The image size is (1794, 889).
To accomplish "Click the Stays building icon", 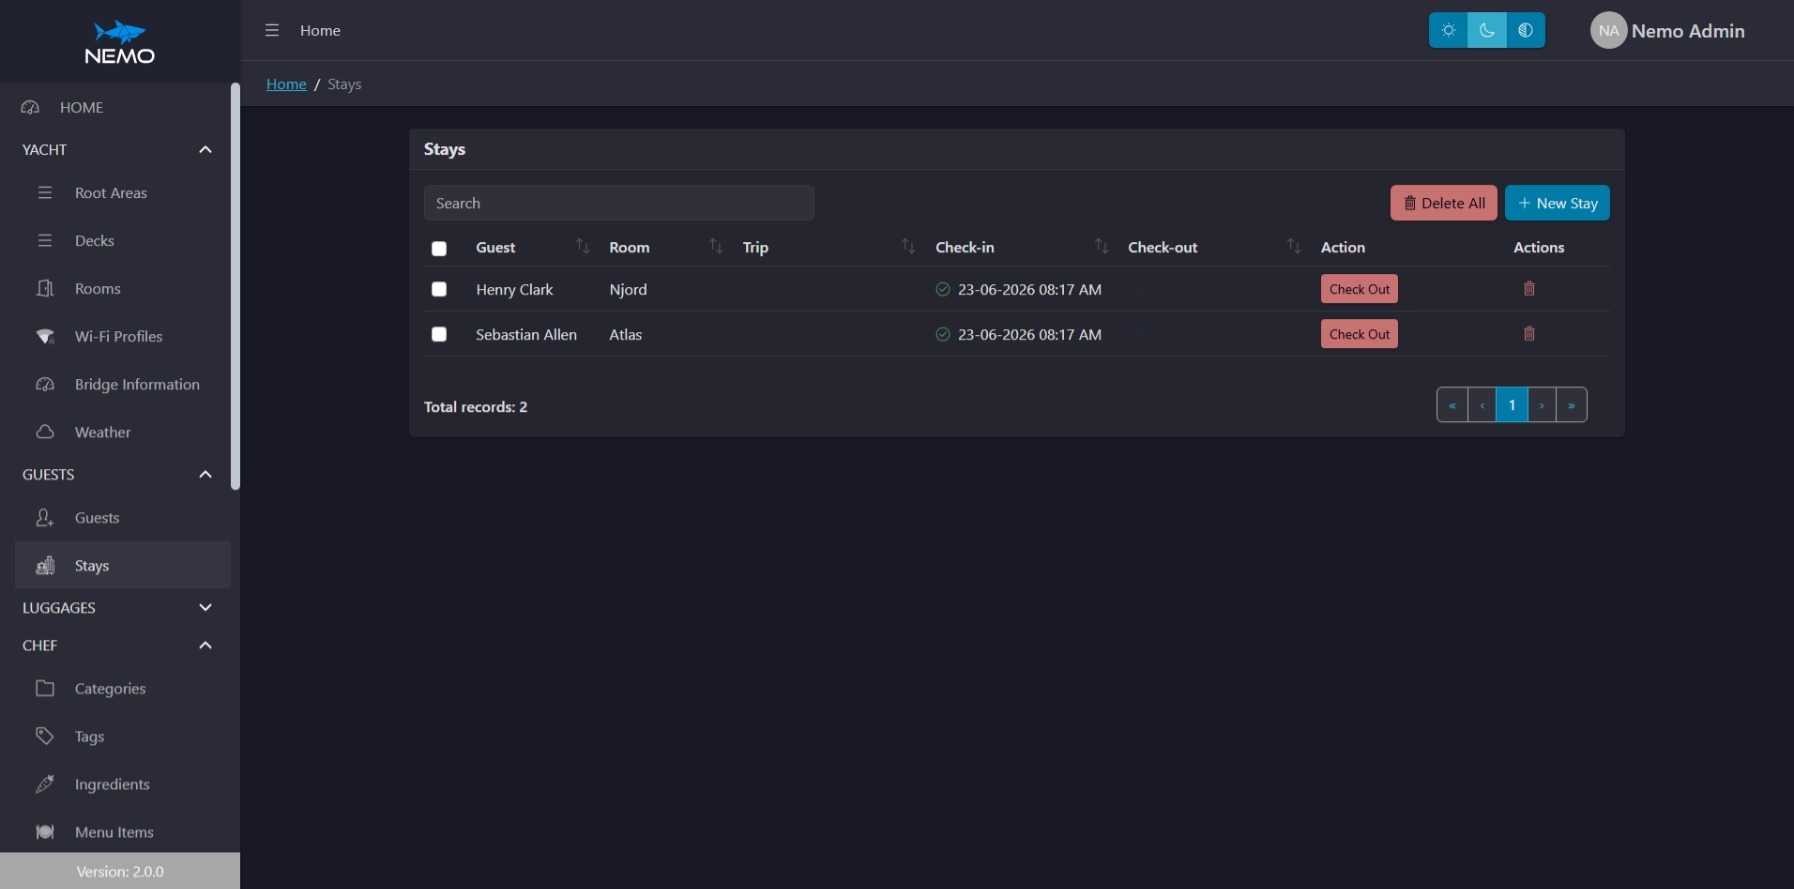I will [x=45, y=565].
